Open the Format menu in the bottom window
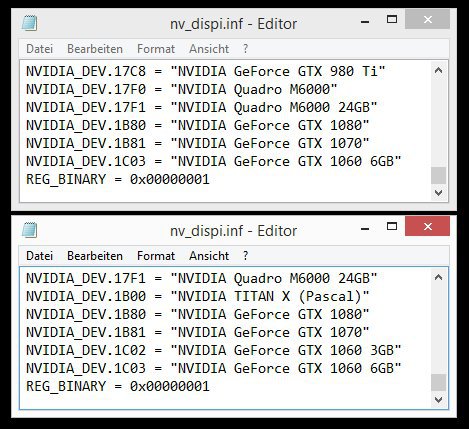This screenshot has width=469, height=429. (x=156, y=256)
